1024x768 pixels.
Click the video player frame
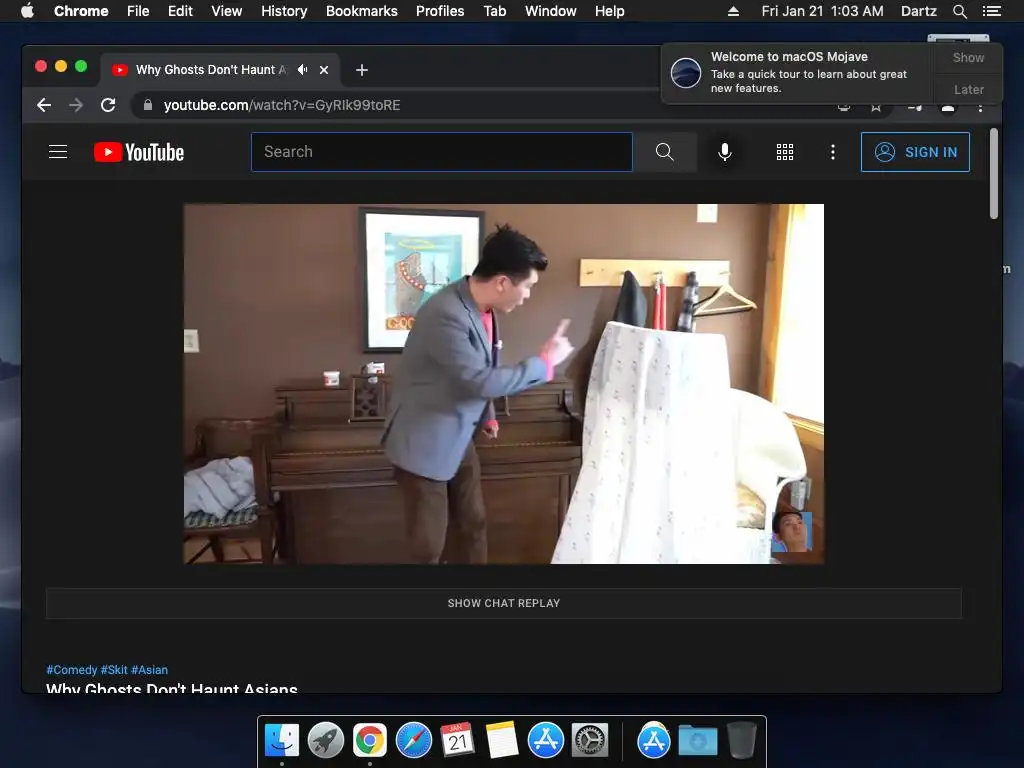(x=504, y=384)
